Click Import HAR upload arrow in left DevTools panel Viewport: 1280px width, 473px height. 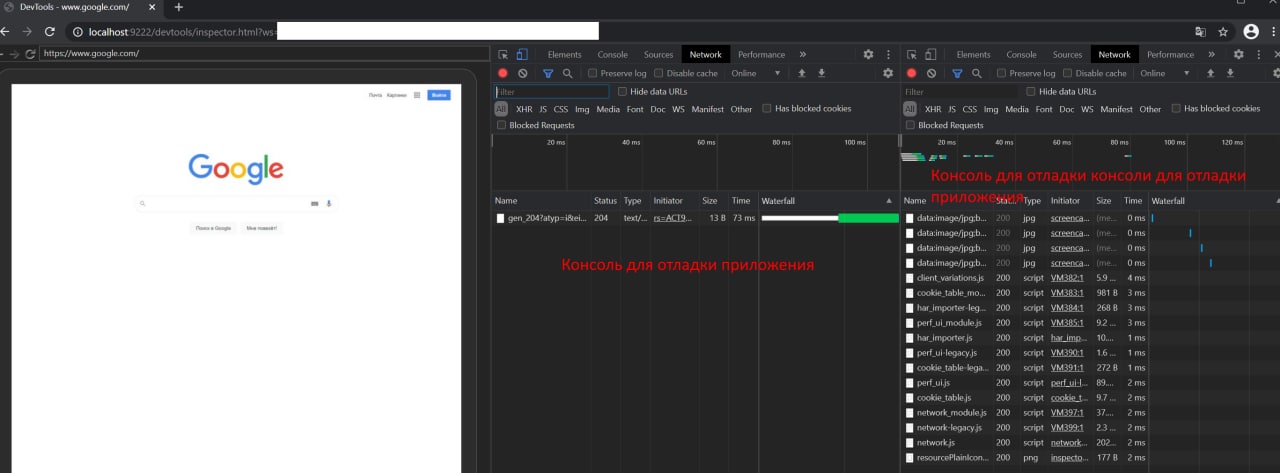click(x=801, y=73)
